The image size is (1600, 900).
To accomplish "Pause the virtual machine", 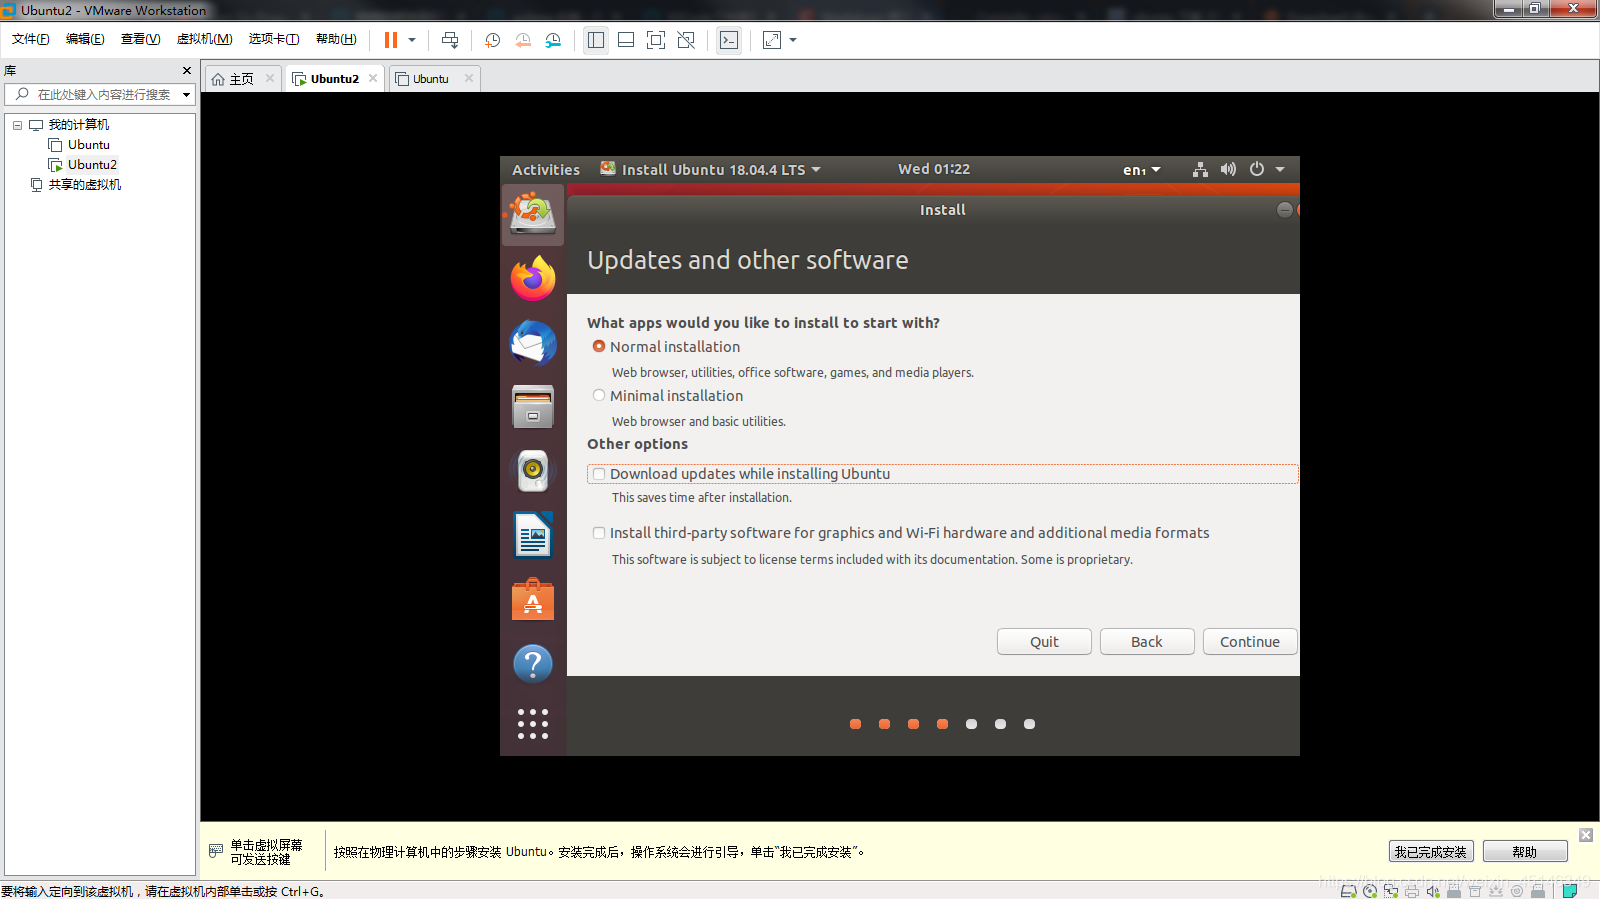I will 390,40.
